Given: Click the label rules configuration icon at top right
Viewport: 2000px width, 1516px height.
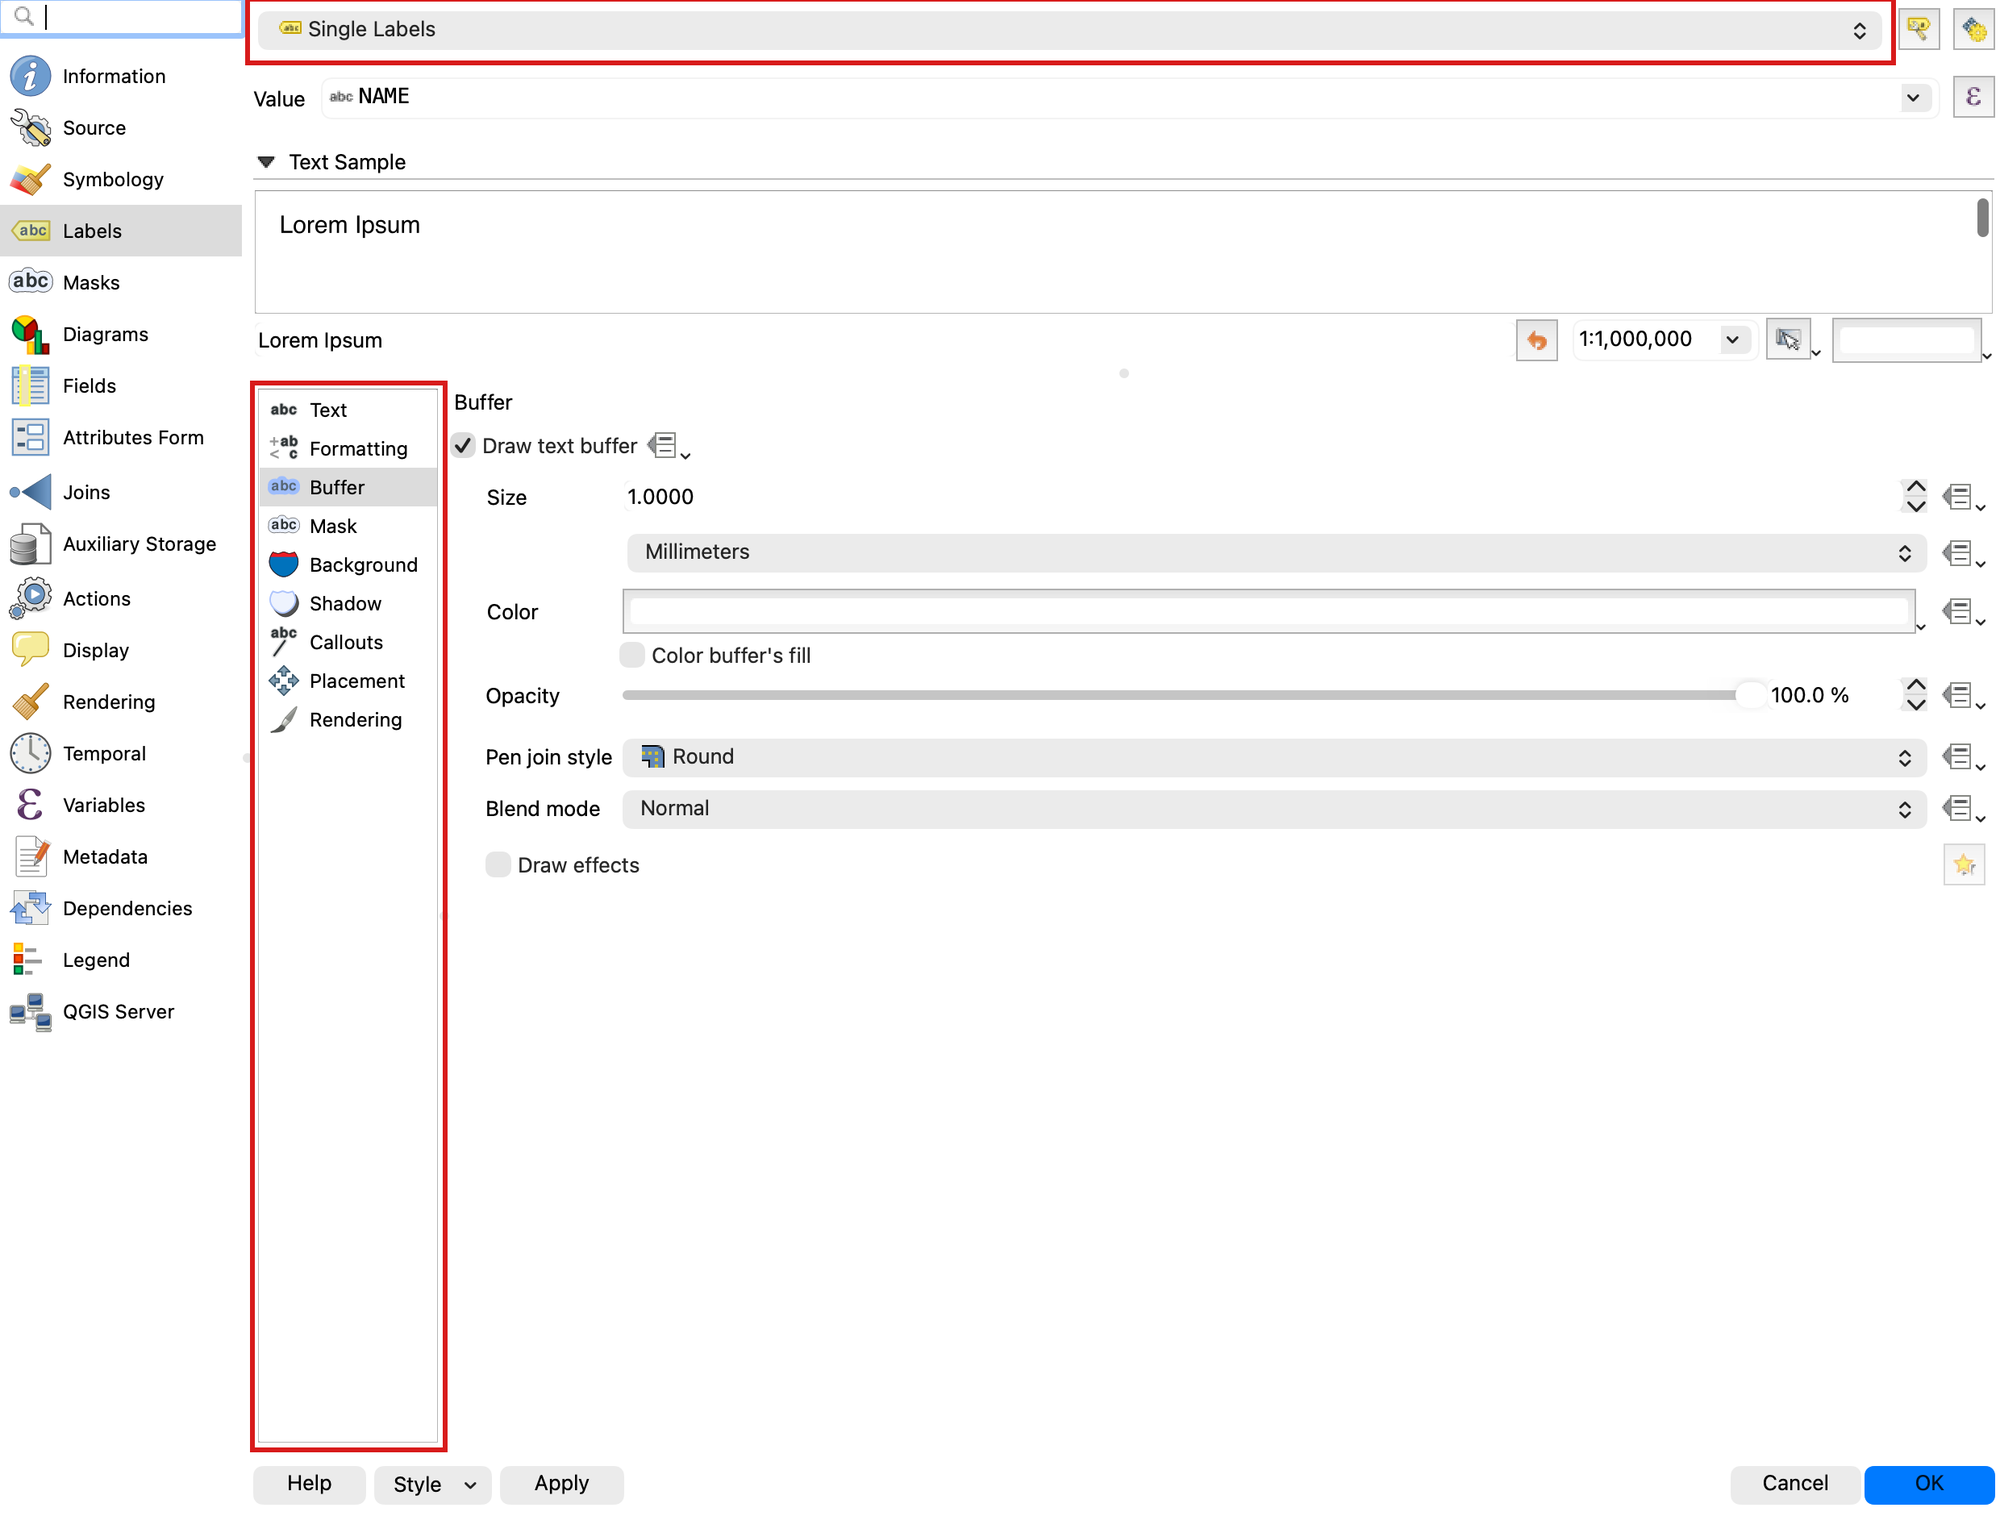Looking at the screenshot, I should (1918, 29).
